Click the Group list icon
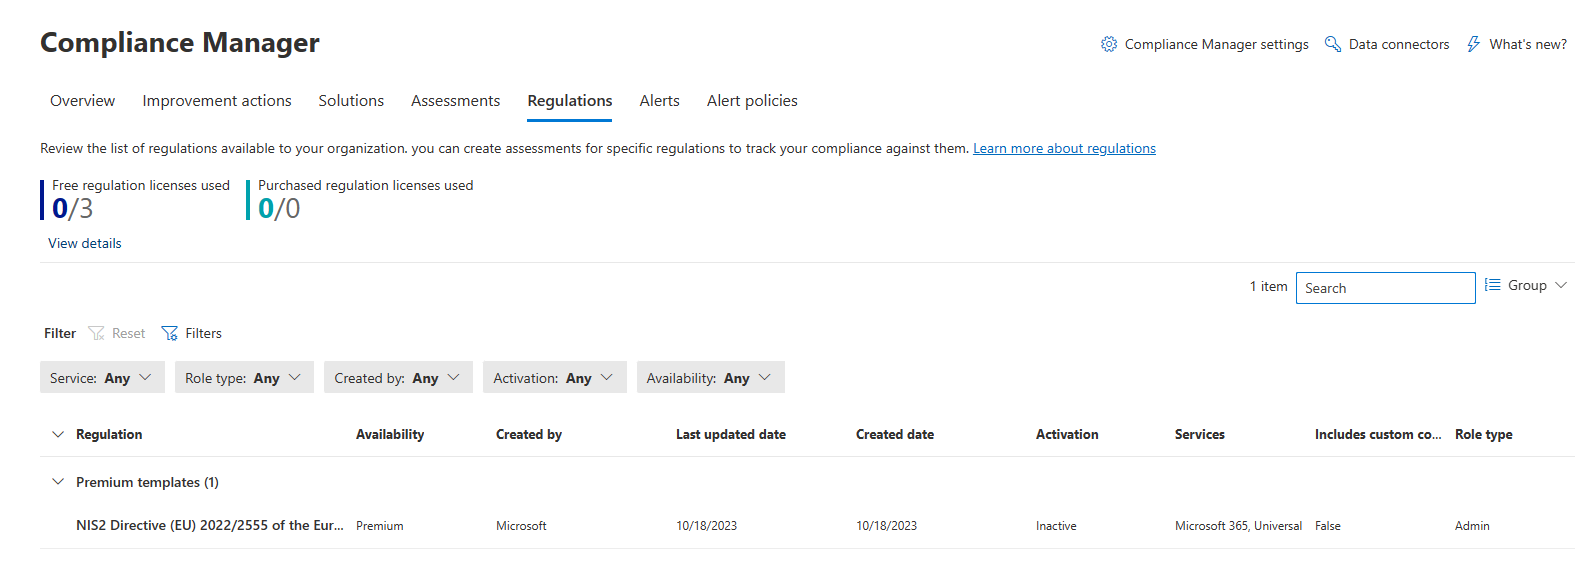1579x562 pixels. pyautogui.click(x=1493, y=285)
